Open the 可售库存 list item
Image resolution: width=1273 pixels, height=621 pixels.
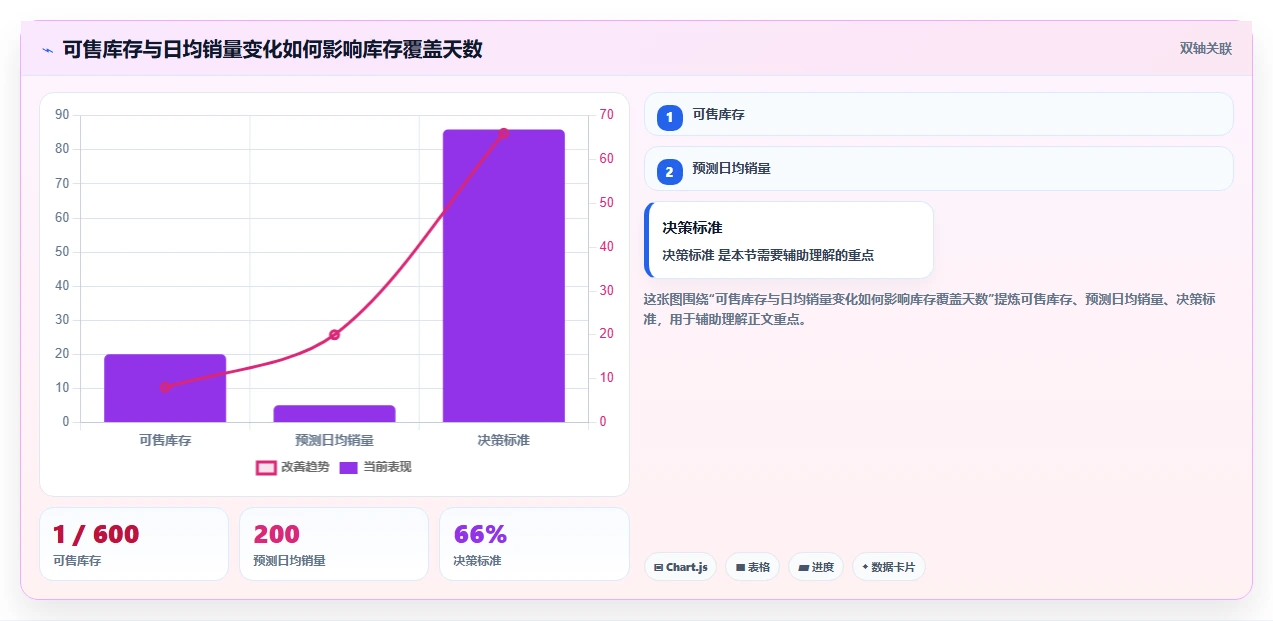[x=938, y=114]
